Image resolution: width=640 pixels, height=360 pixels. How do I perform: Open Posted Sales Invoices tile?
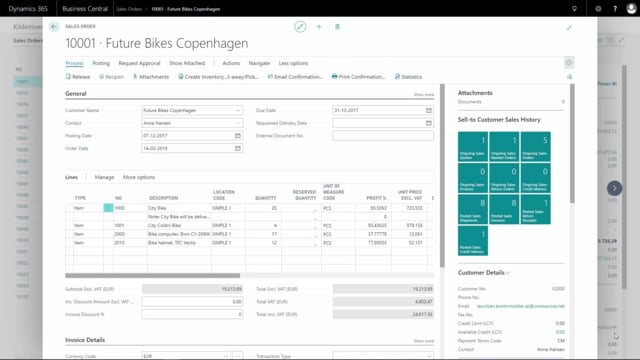click(x=504, y=209)
